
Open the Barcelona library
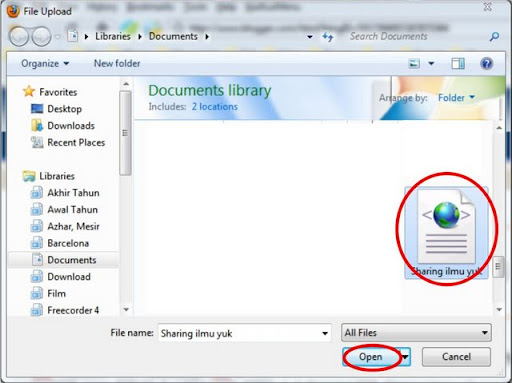[68, 243]
